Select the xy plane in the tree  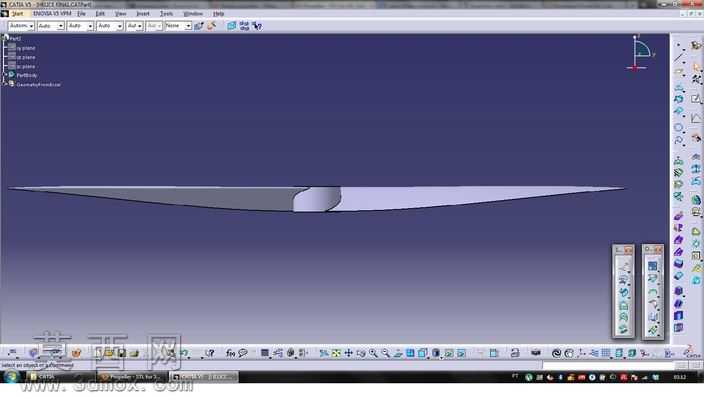(26, 48)
